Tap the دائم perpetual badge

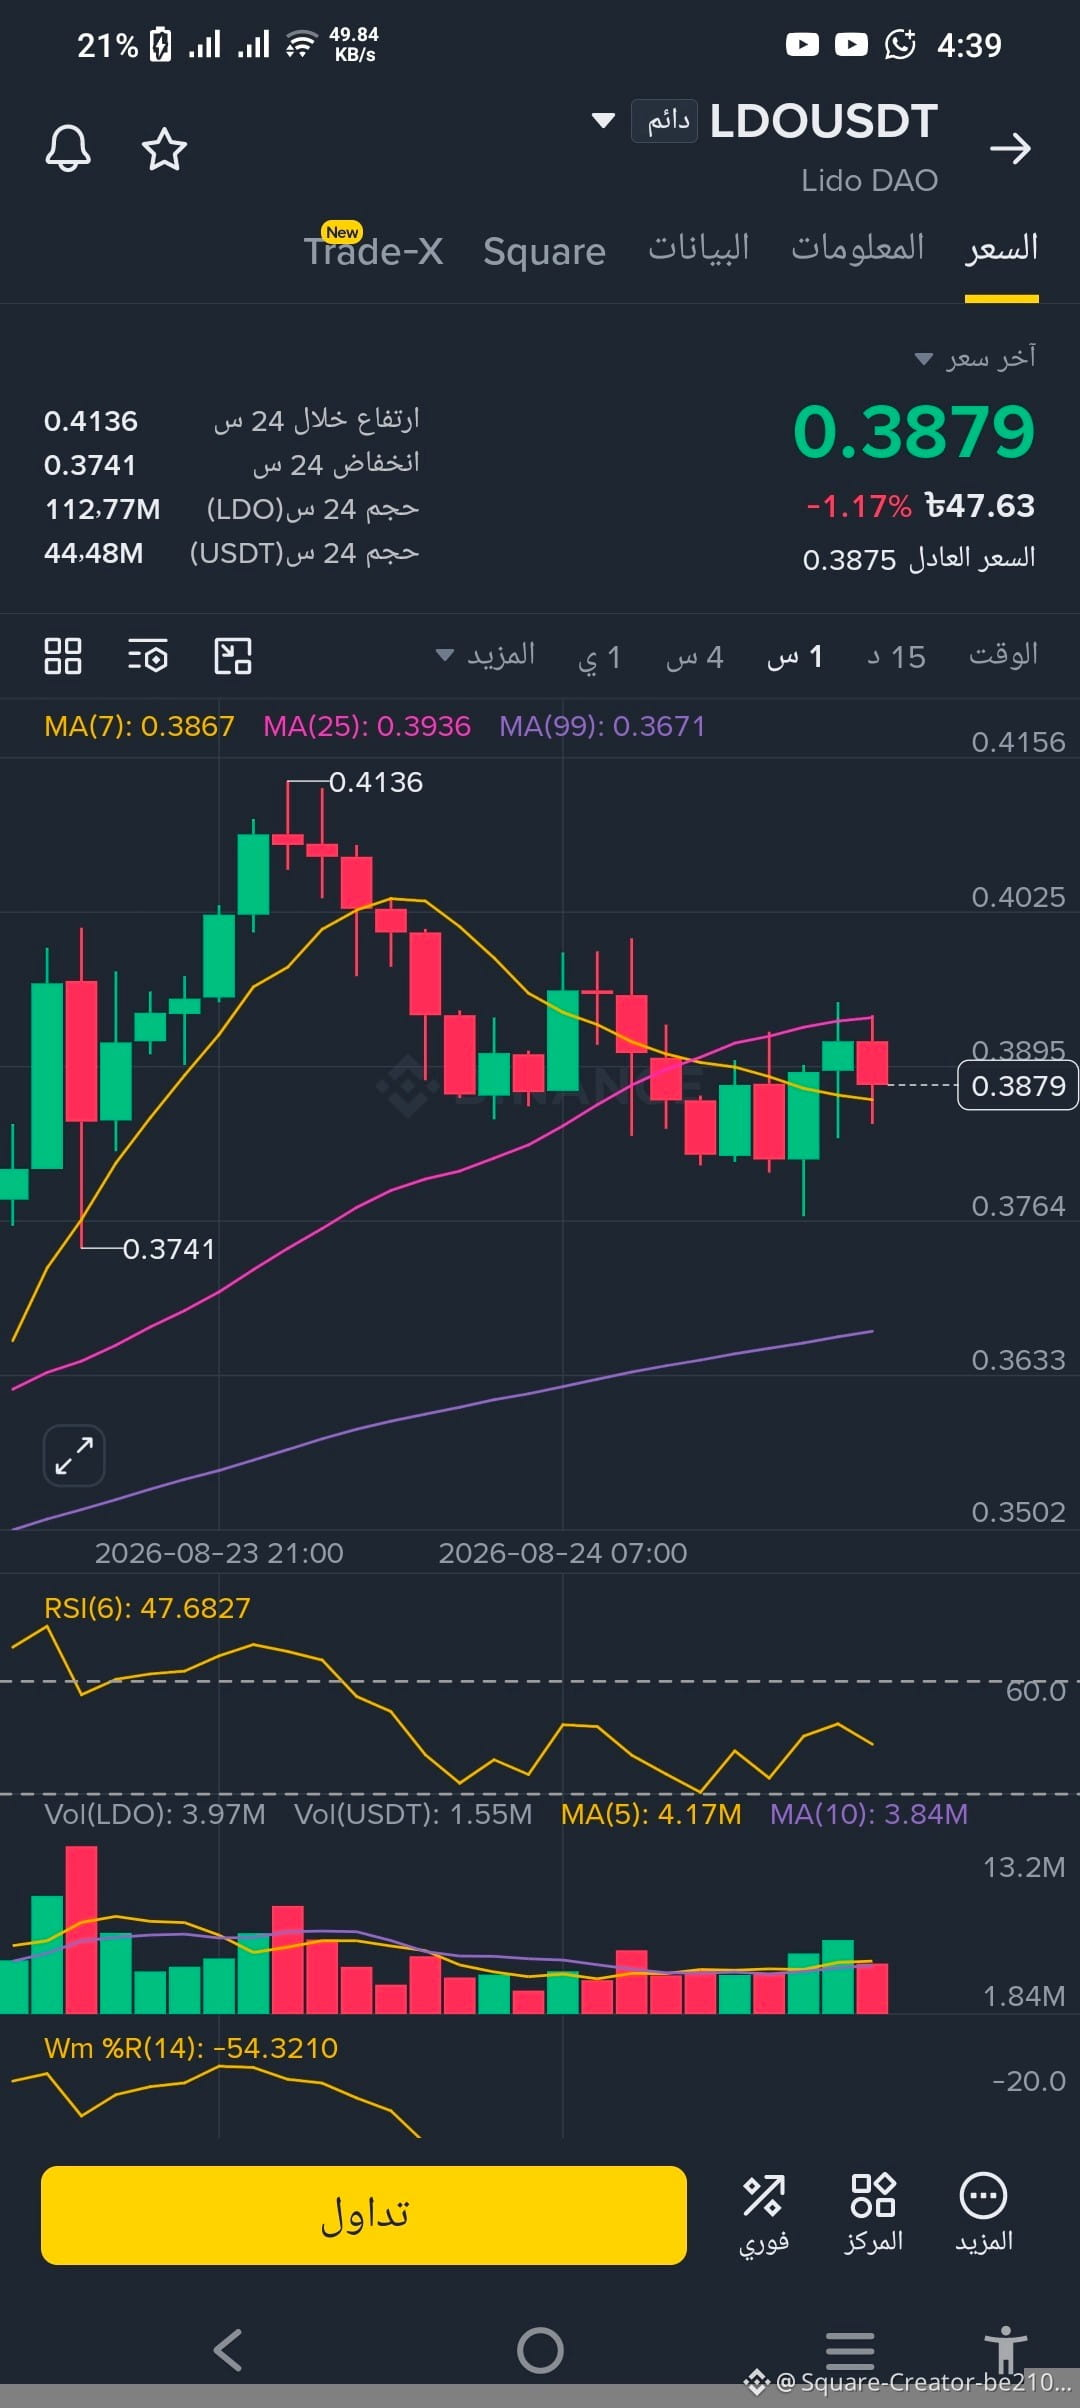pos(665,121)
